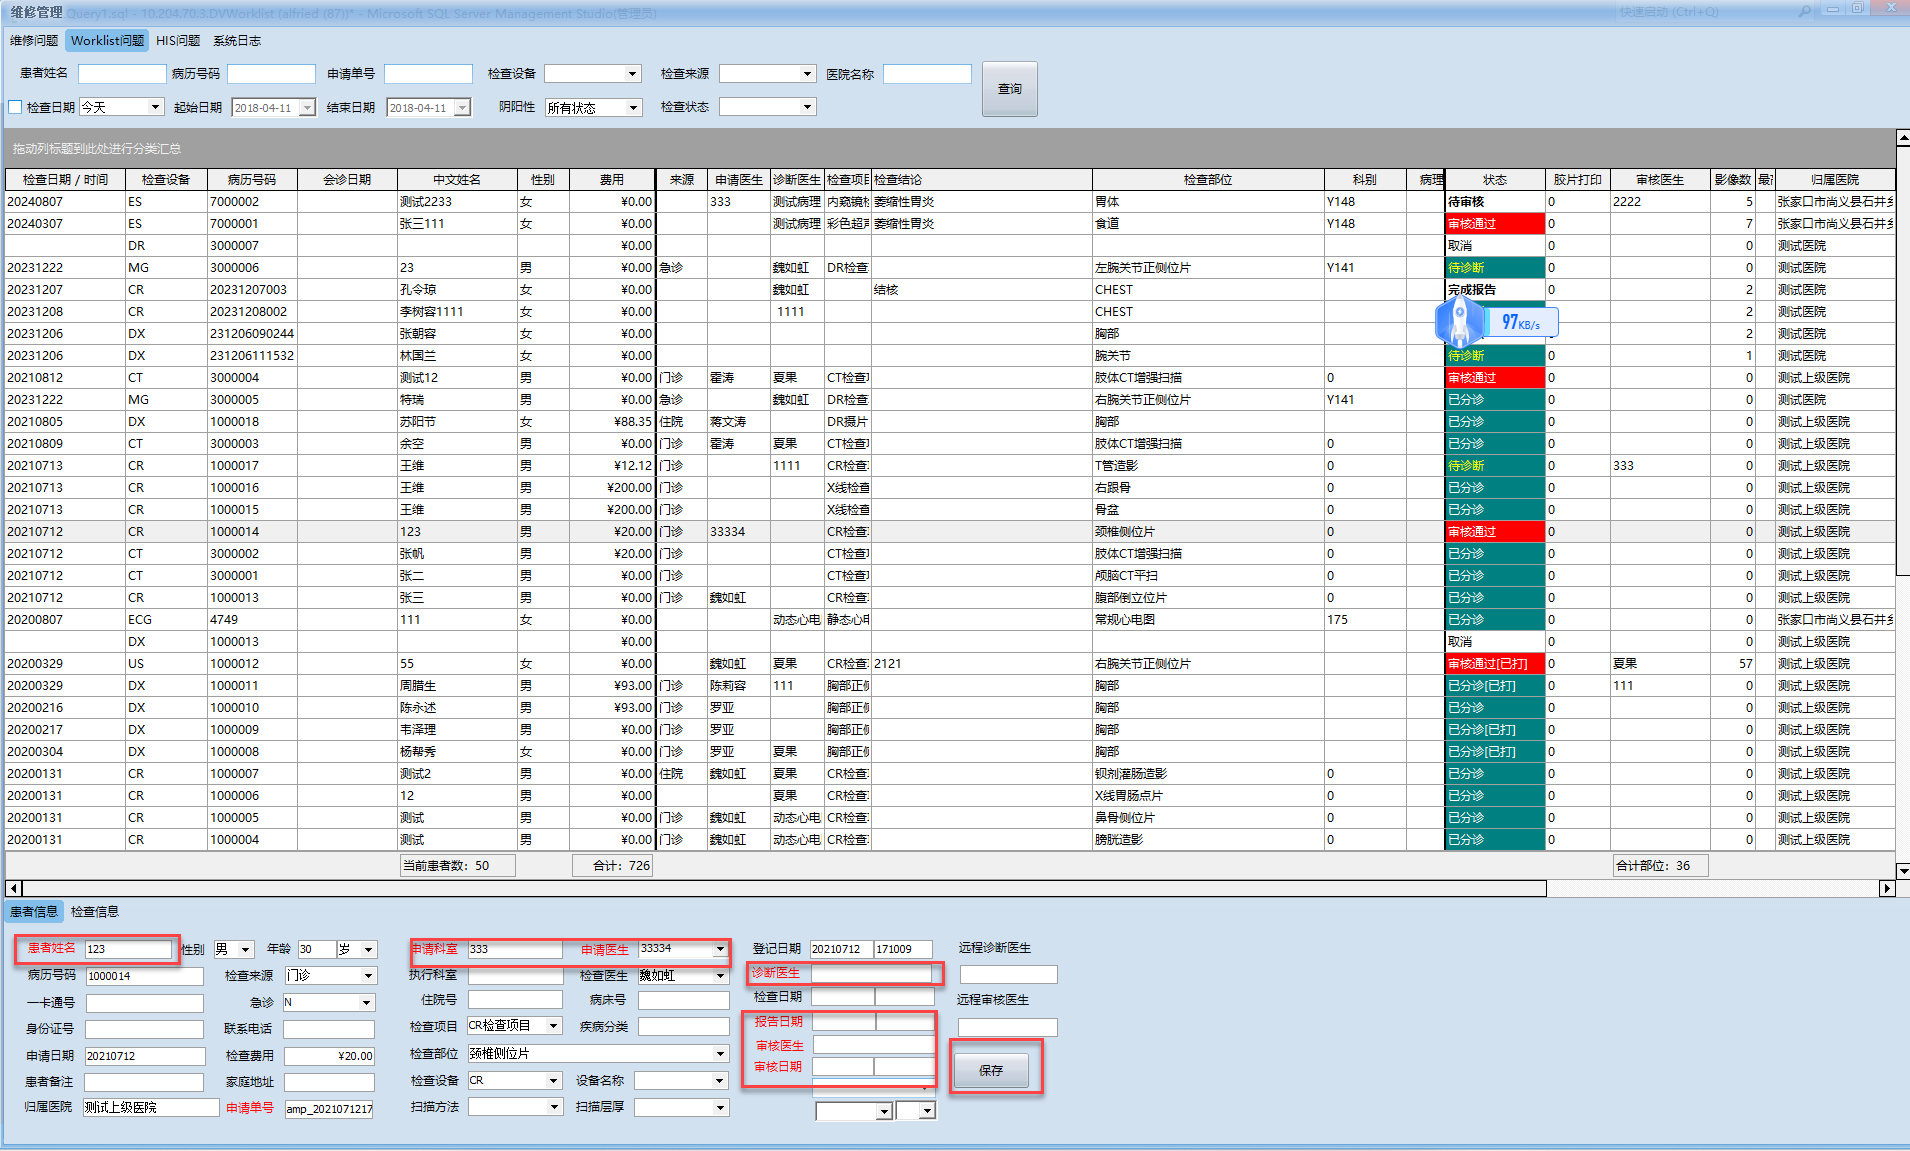Click the rocket network speed widget icon
Image resolution: width=1910 pixels, height=1151 pixels.
pos(1460,322)
